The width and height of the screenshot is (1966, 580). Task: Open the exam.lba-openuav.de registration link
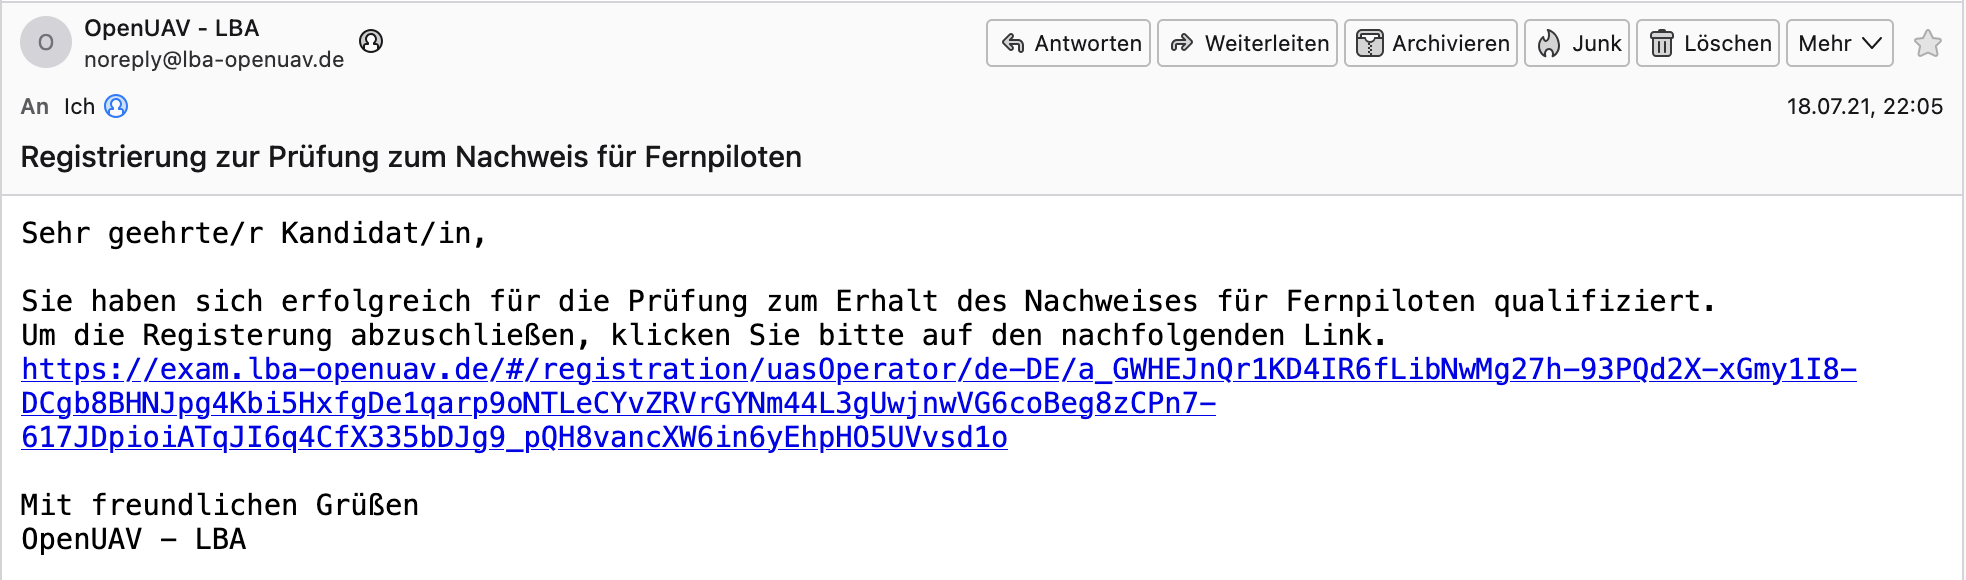pyautogui.click(x=938, y=403)
